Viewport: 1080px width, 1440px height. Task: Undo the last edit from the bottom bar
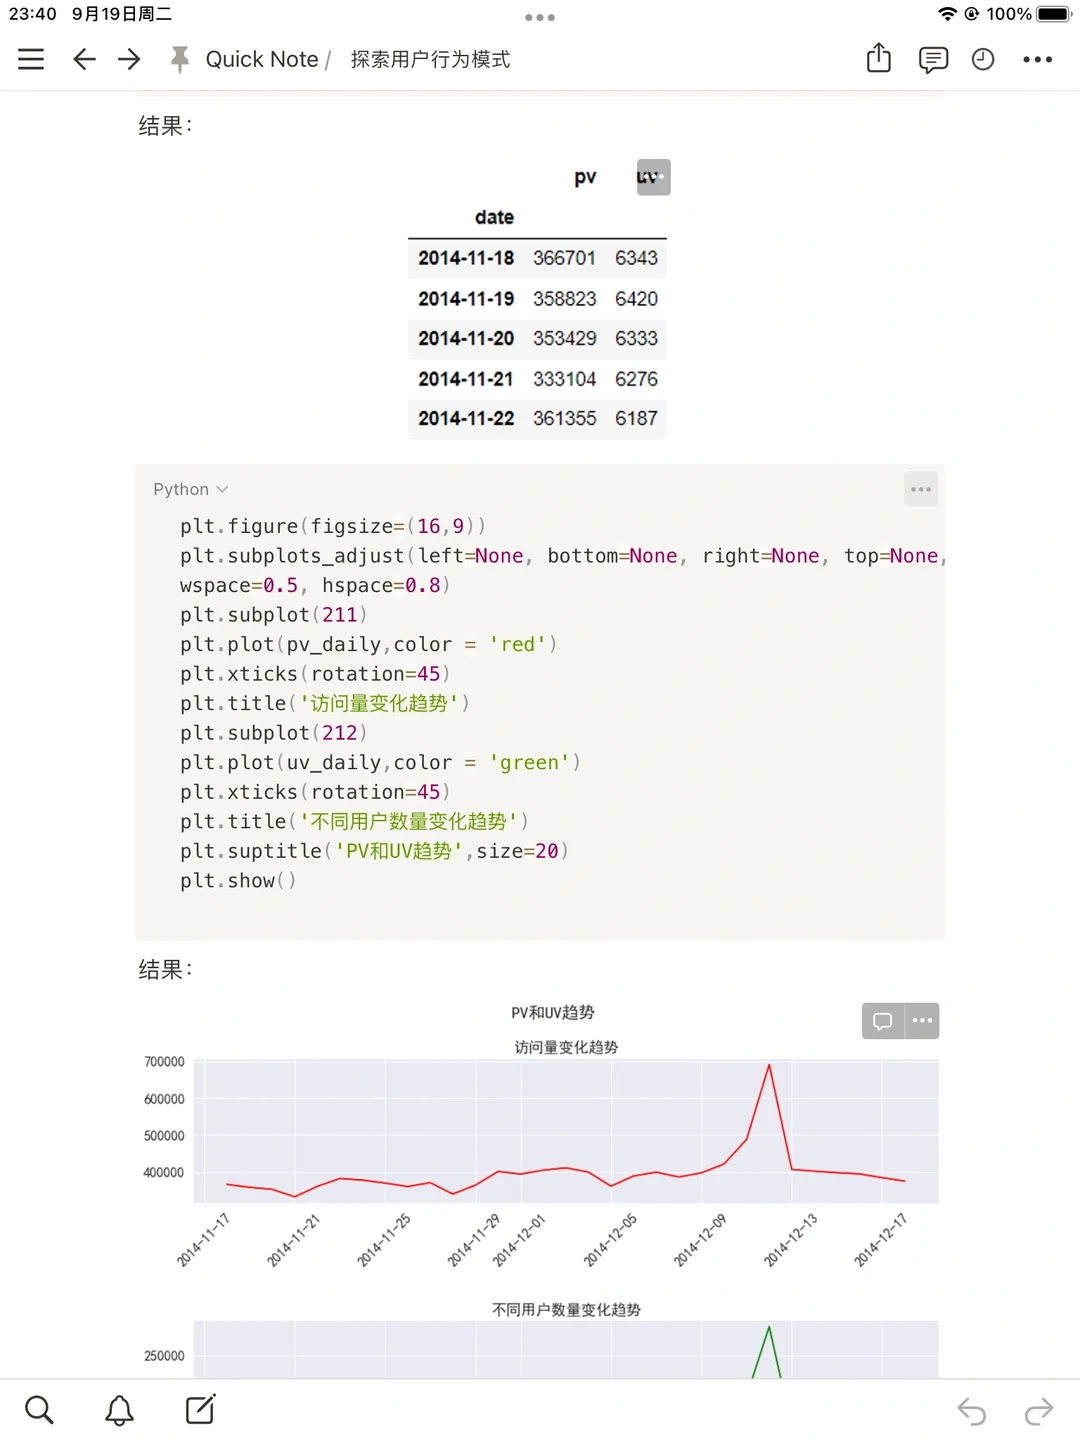tap(972, 1411)
